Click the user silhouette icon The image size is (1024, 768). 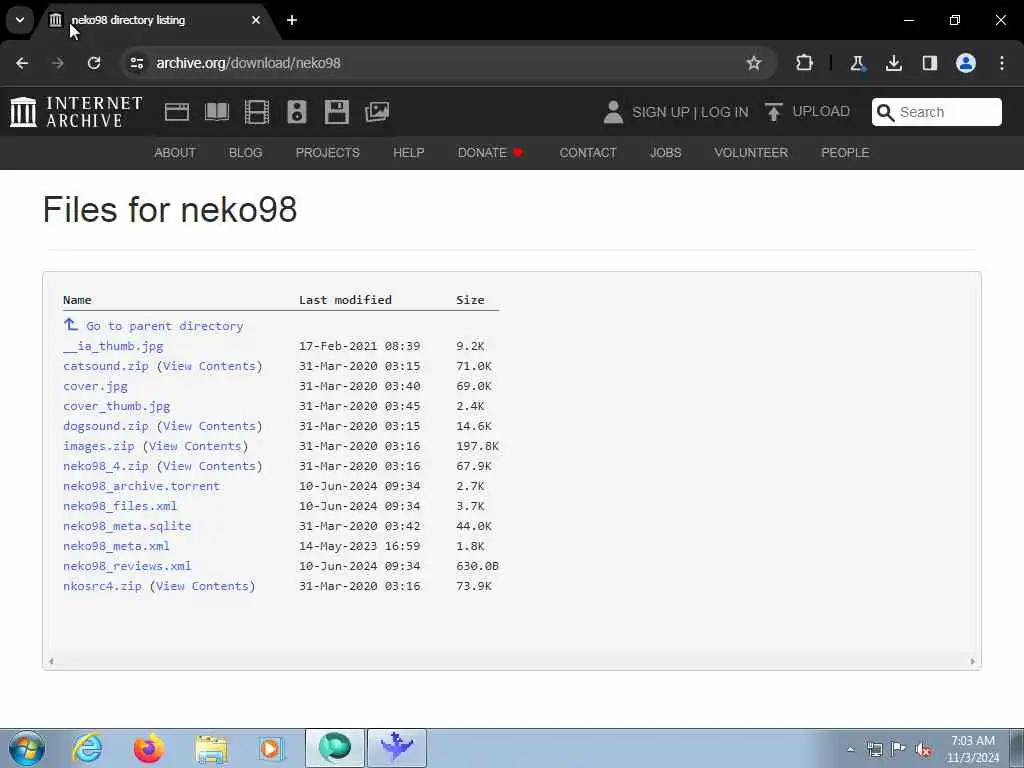[x=613, y=112]
